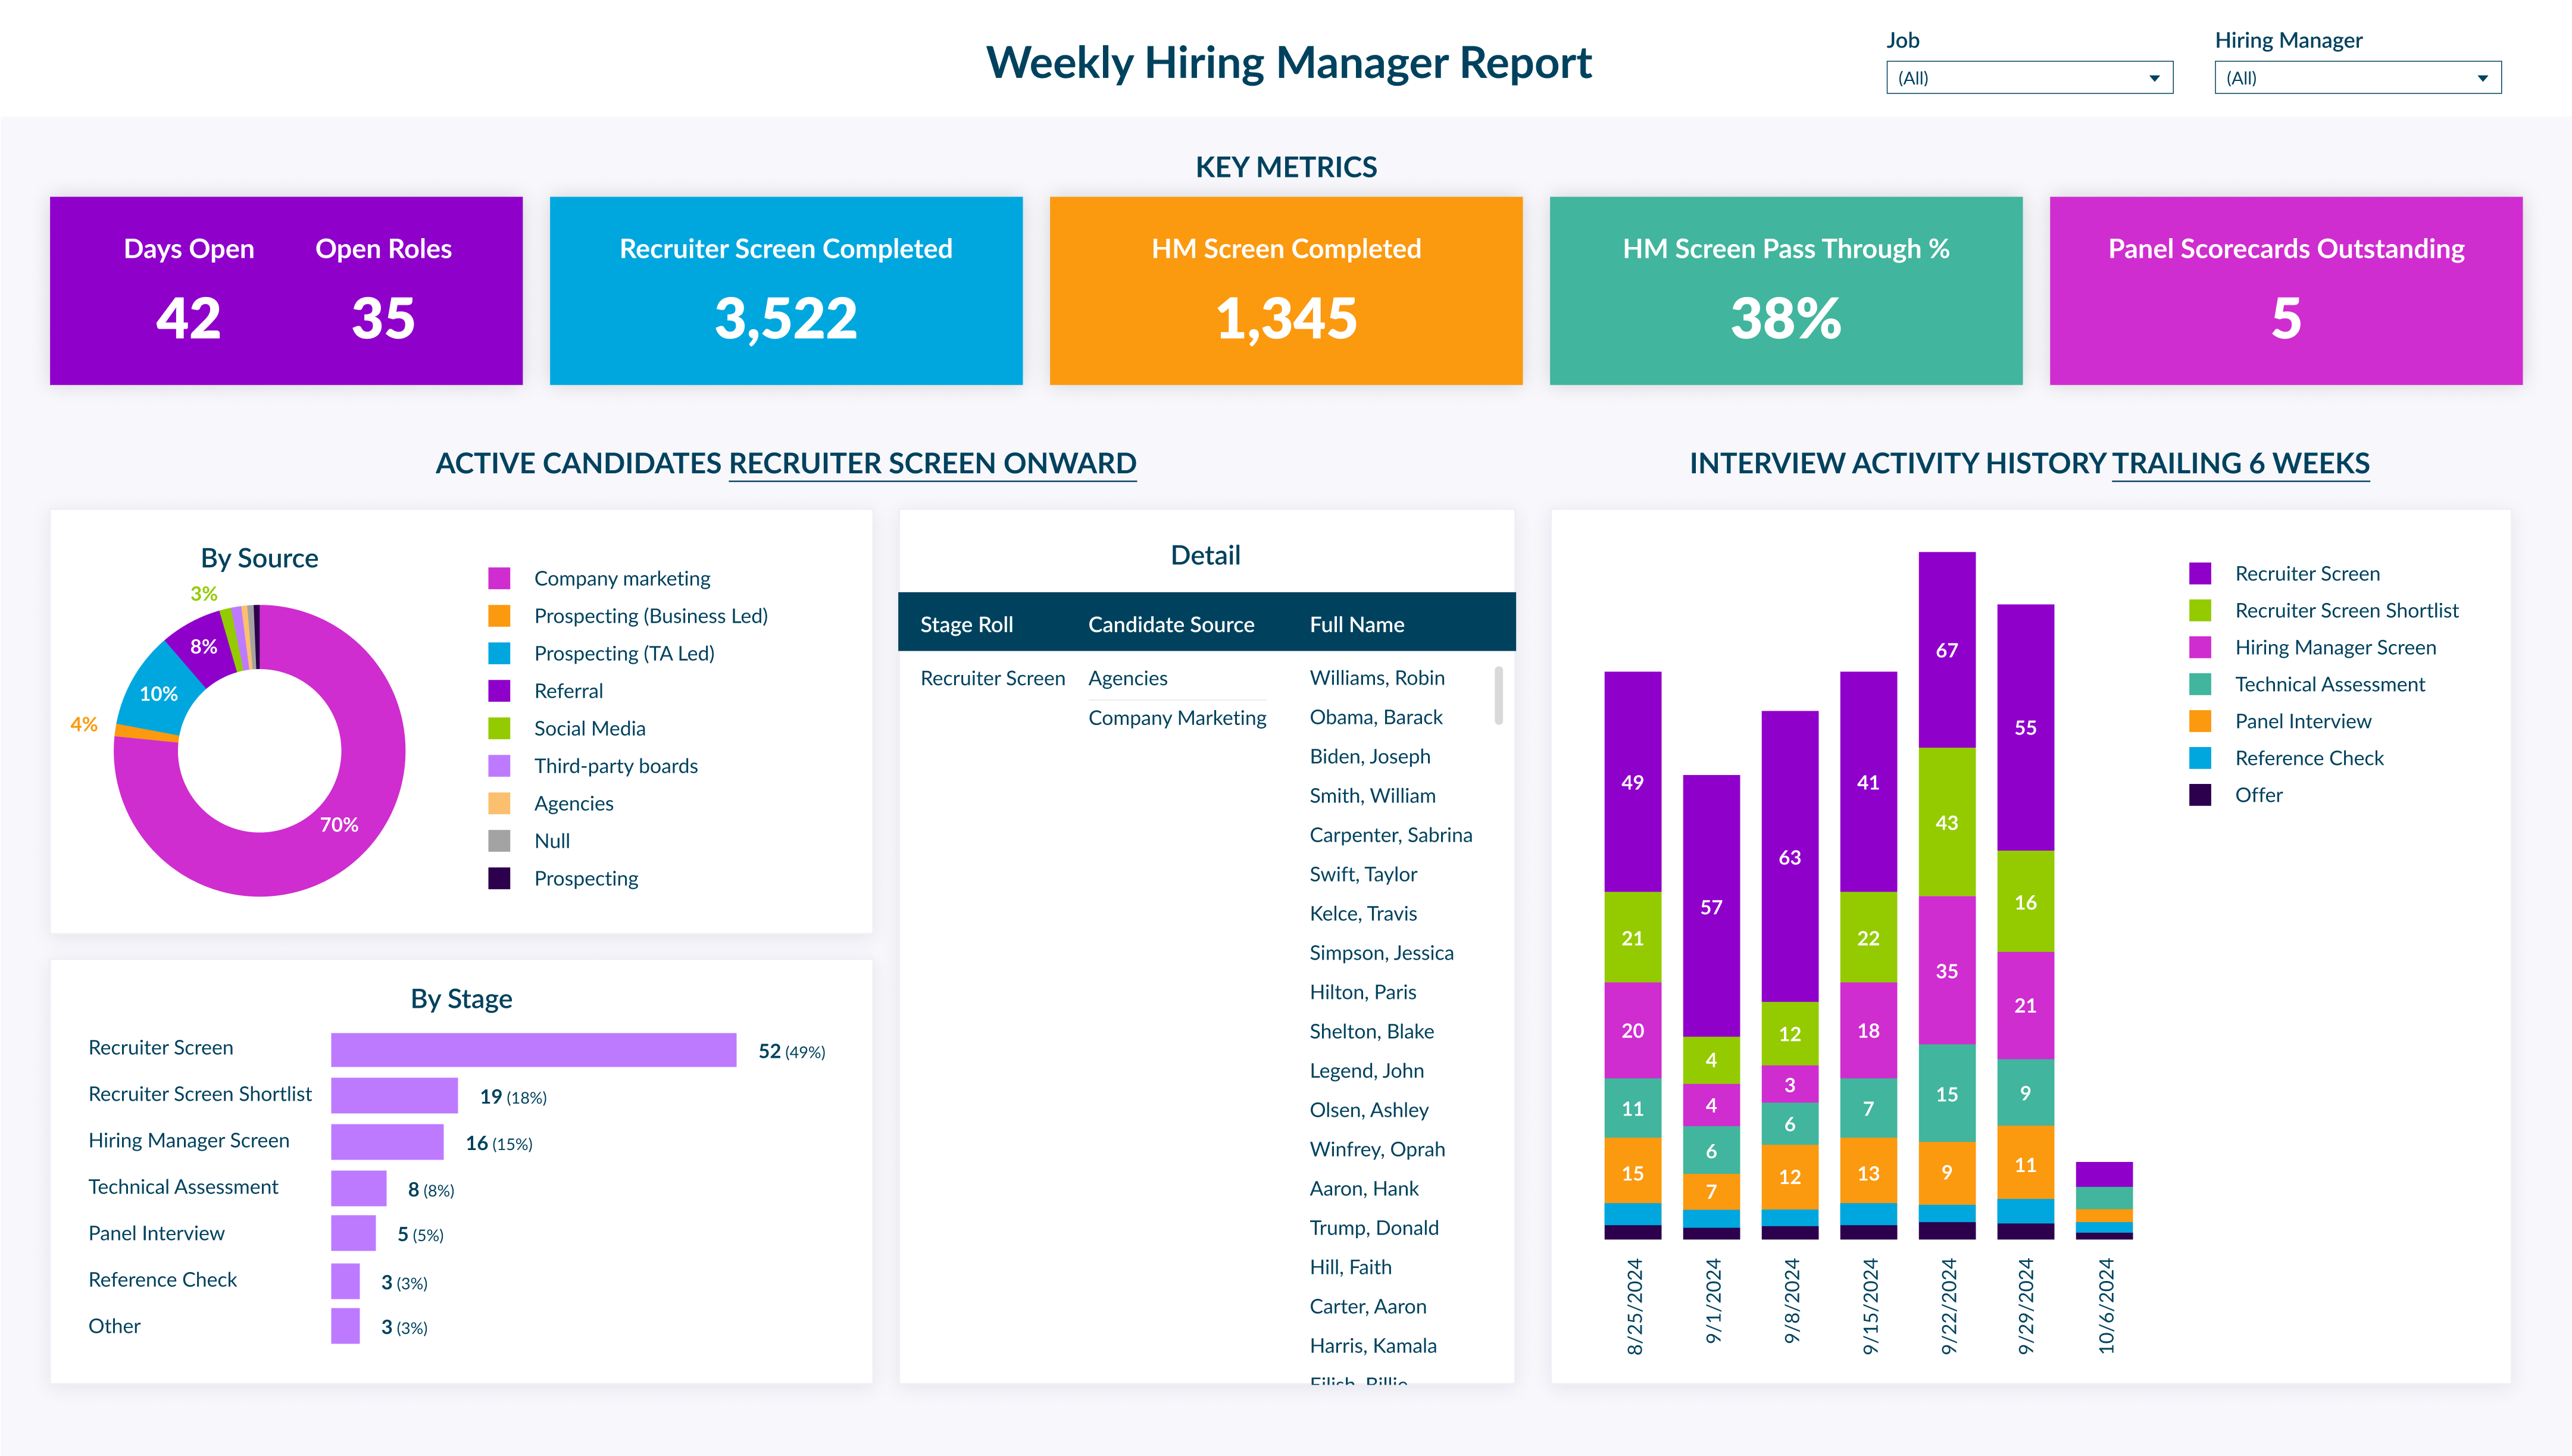The height and width of the screenshot is (1456, 2572).
Task: Click the Hiring Manager Screen legend swatch
Action: 2200,647
